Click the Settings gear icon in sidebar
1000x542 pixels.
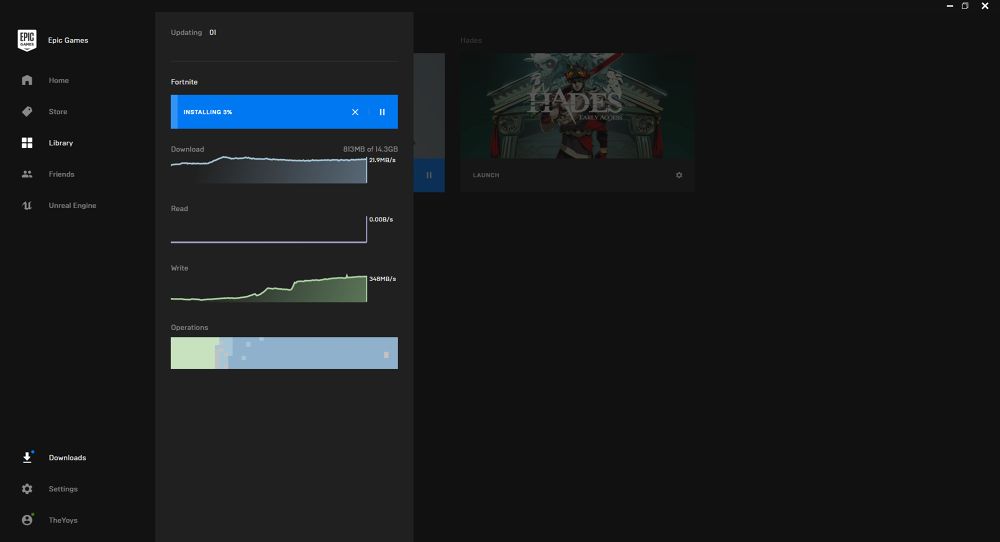(x=27, y=489)
